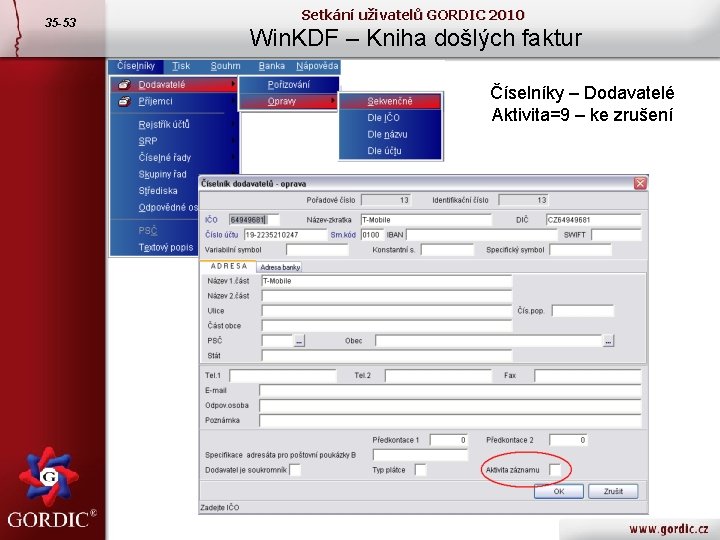Click the E-mail input field

tap(450, 391)
